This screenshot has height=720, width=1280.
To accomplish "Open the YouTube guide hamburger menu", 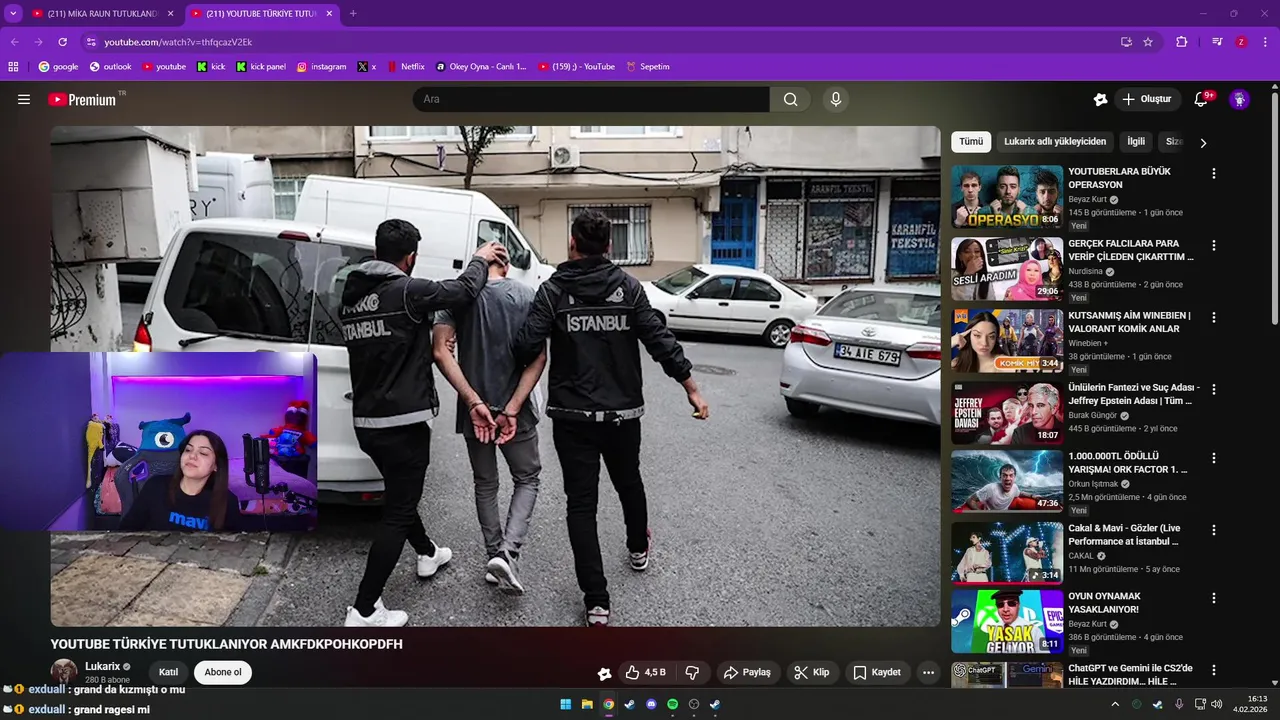I will [x=24, y=99].
